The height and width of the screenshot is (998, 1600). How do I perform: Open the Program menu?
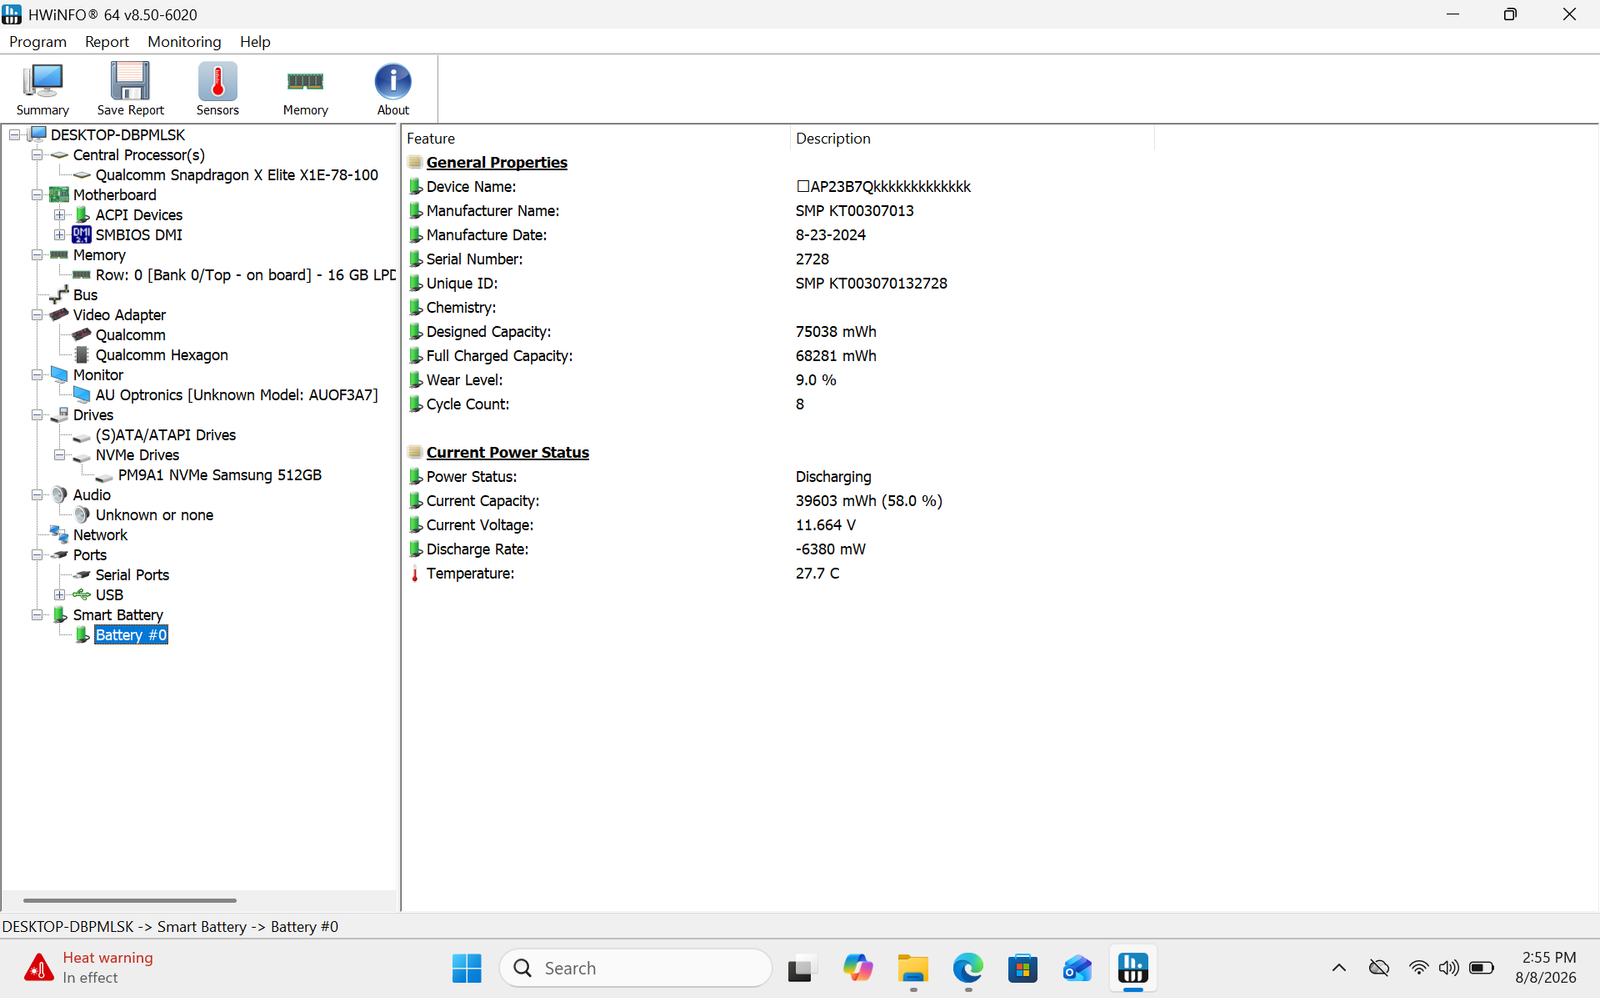(x=38, y=42)
